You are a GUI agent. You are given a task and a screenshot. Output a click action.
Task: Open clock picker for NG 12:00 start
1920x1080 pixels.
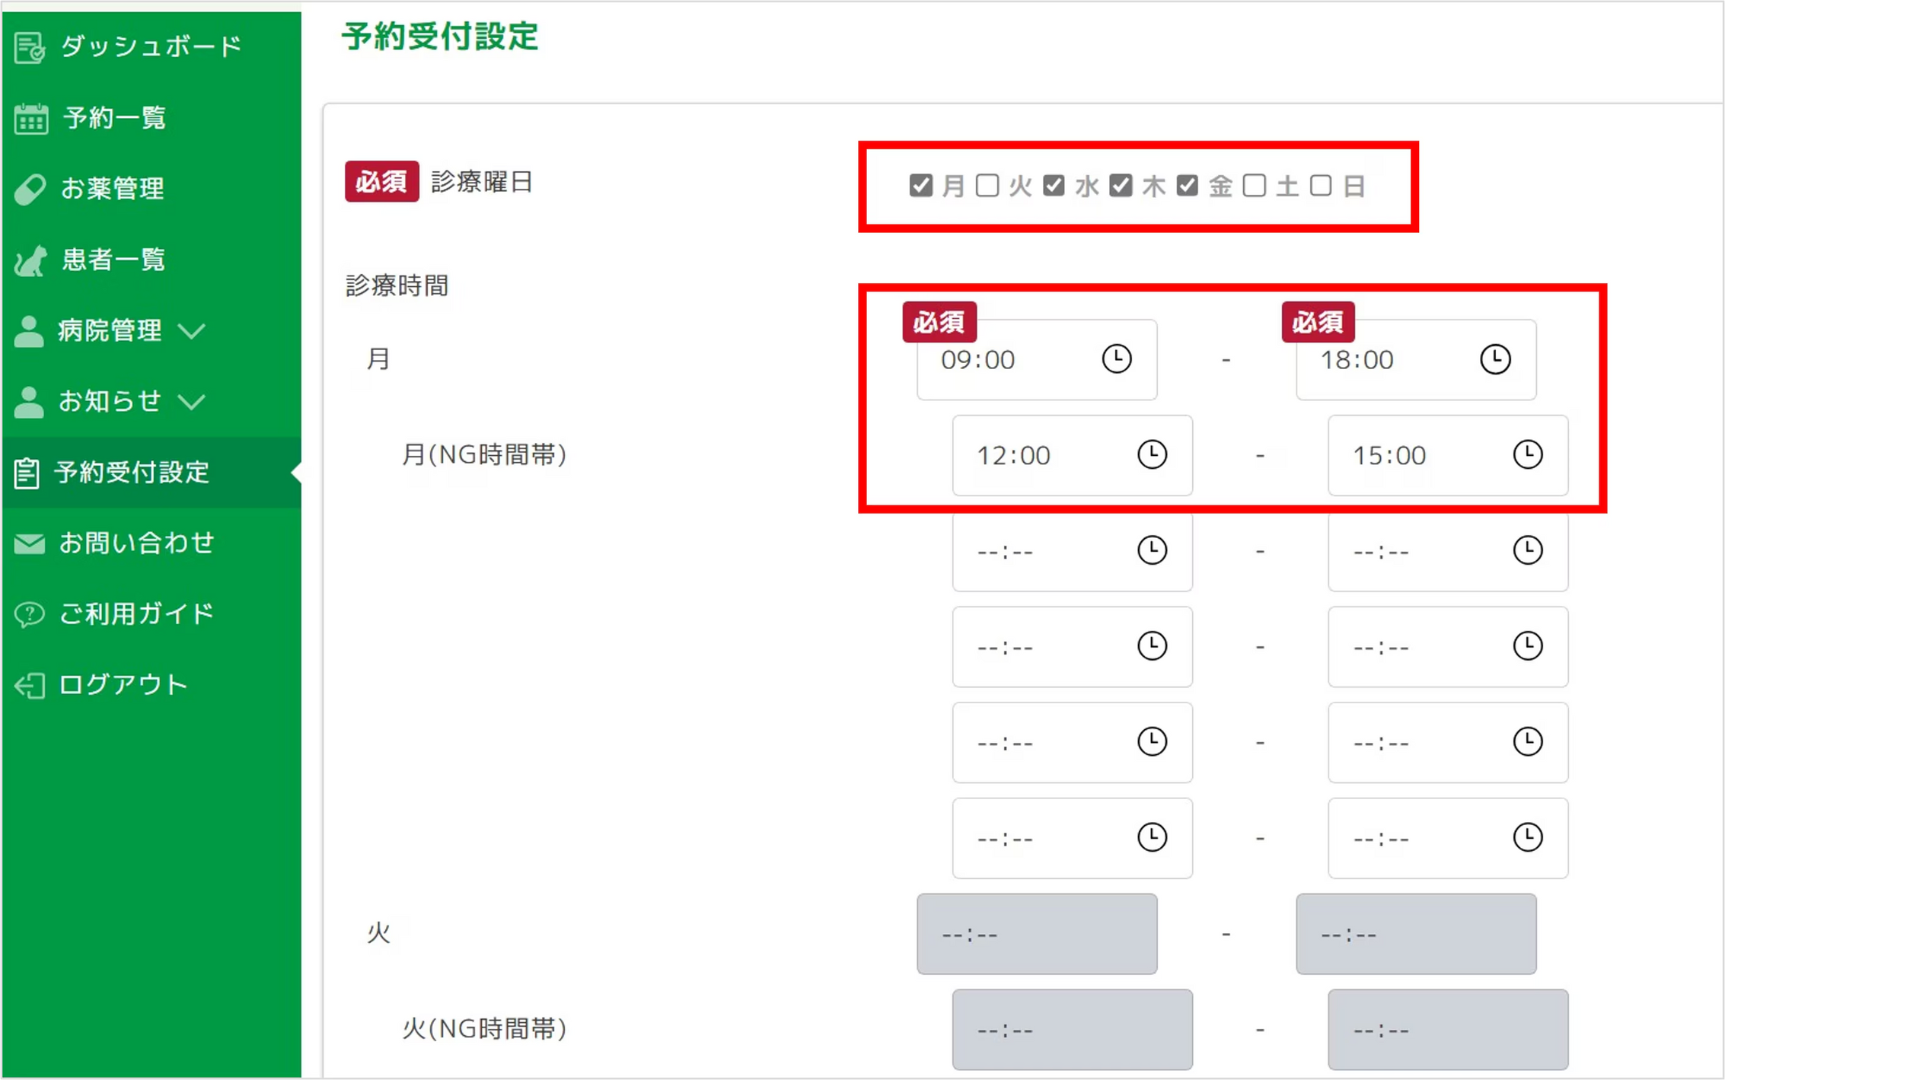coord(1152,455)
